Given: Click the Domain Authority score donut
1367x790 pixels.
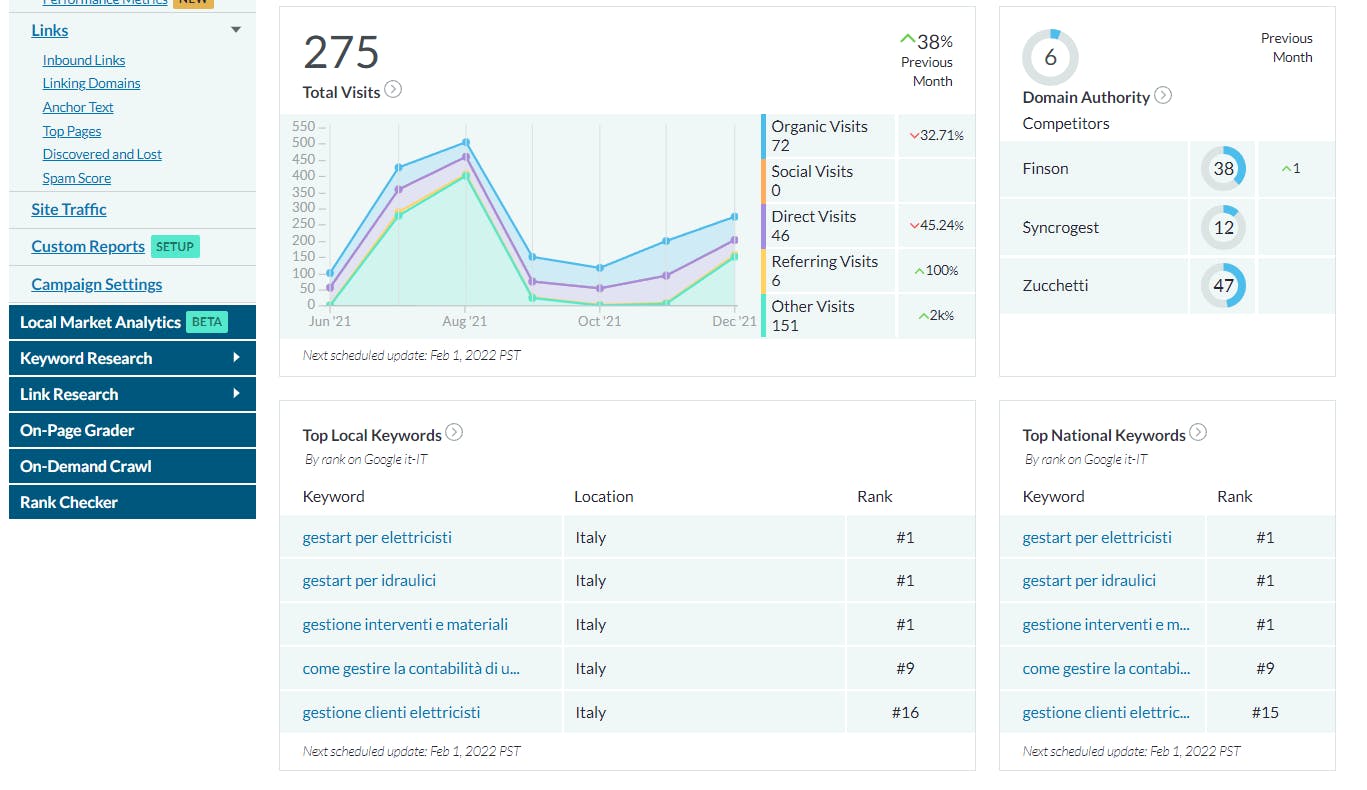Looking at the screenshot, I should 1050,57.
